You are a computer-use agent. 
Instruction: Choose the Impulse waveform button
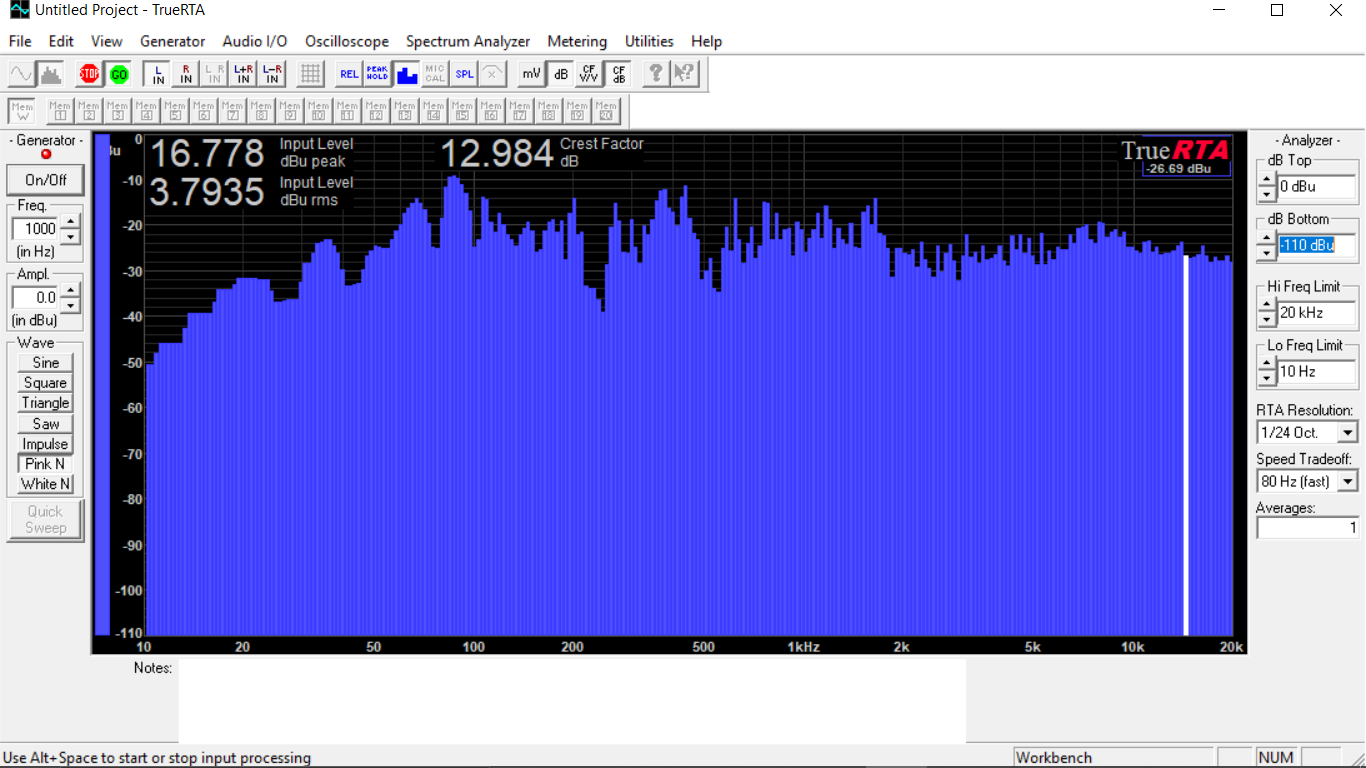pos(45,444)
